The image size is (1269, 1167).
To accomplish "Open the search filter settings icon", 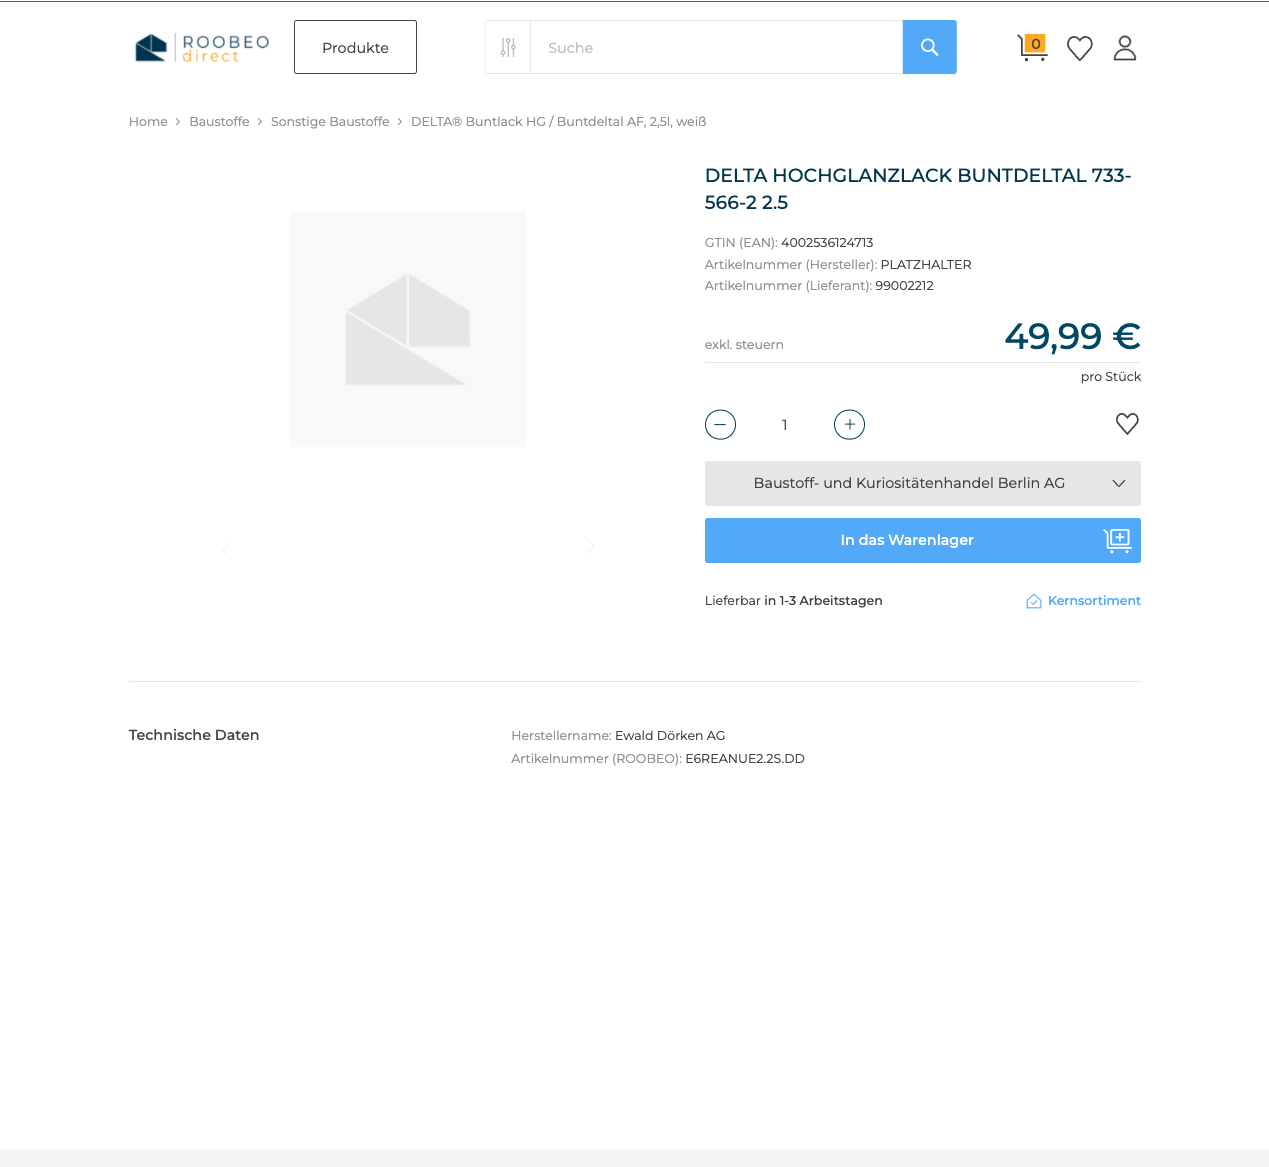I will (508, 47).
